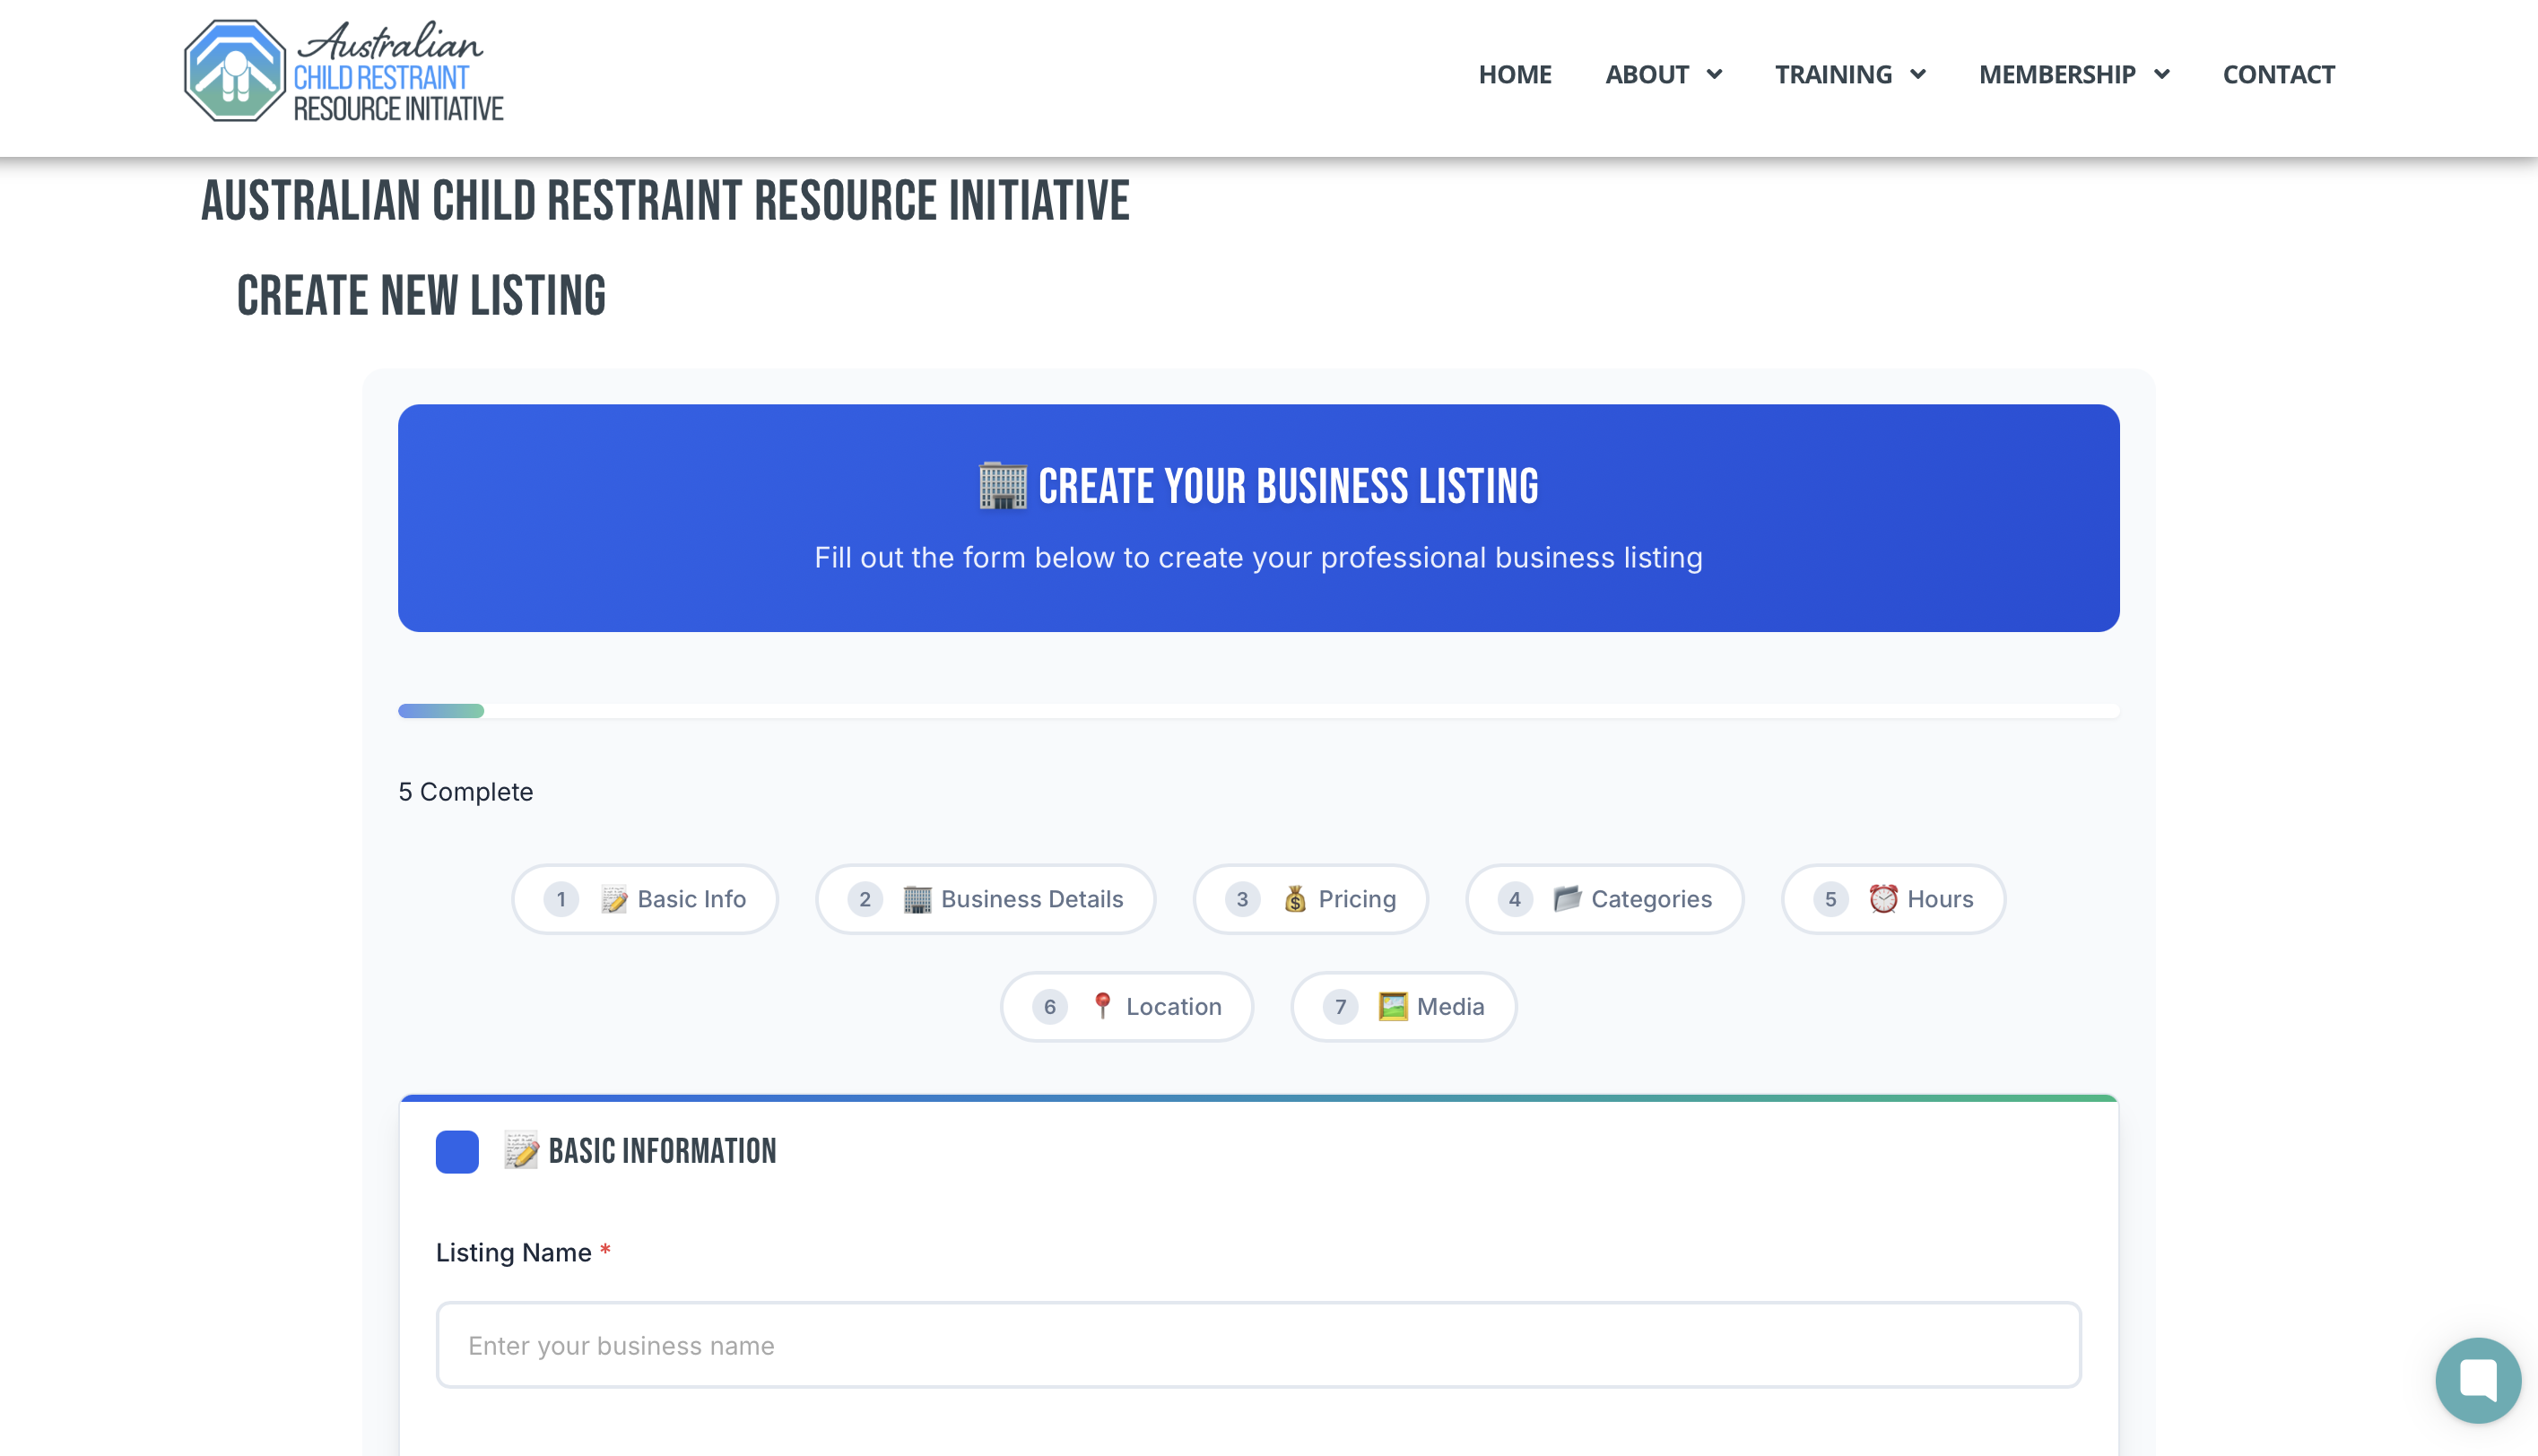Click the building emoji in Create Your Business Listing header
Image resolution: width=2538 pixels, height=1456 pixels.
[x=1003, y=486]
